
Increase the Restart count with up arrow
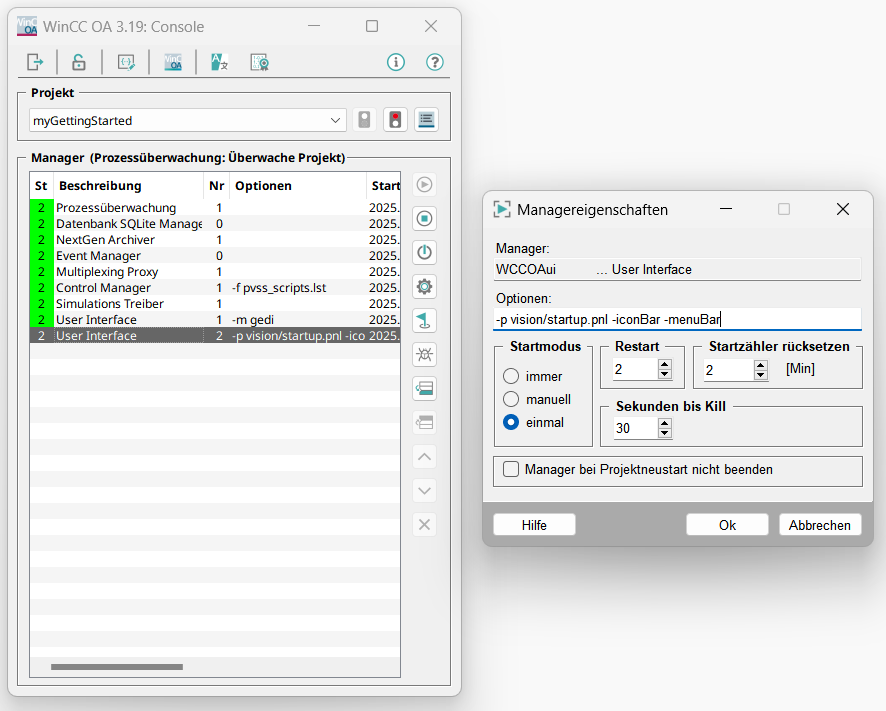664,364
